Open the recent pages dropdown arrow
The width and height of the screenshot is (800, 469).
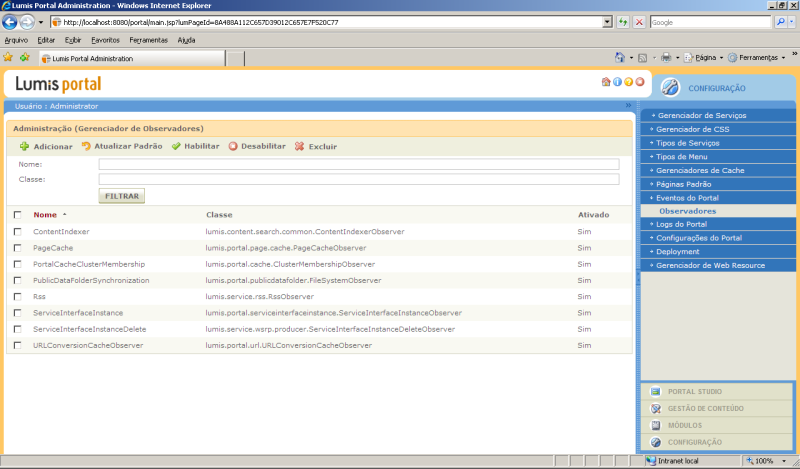point(41,22)
